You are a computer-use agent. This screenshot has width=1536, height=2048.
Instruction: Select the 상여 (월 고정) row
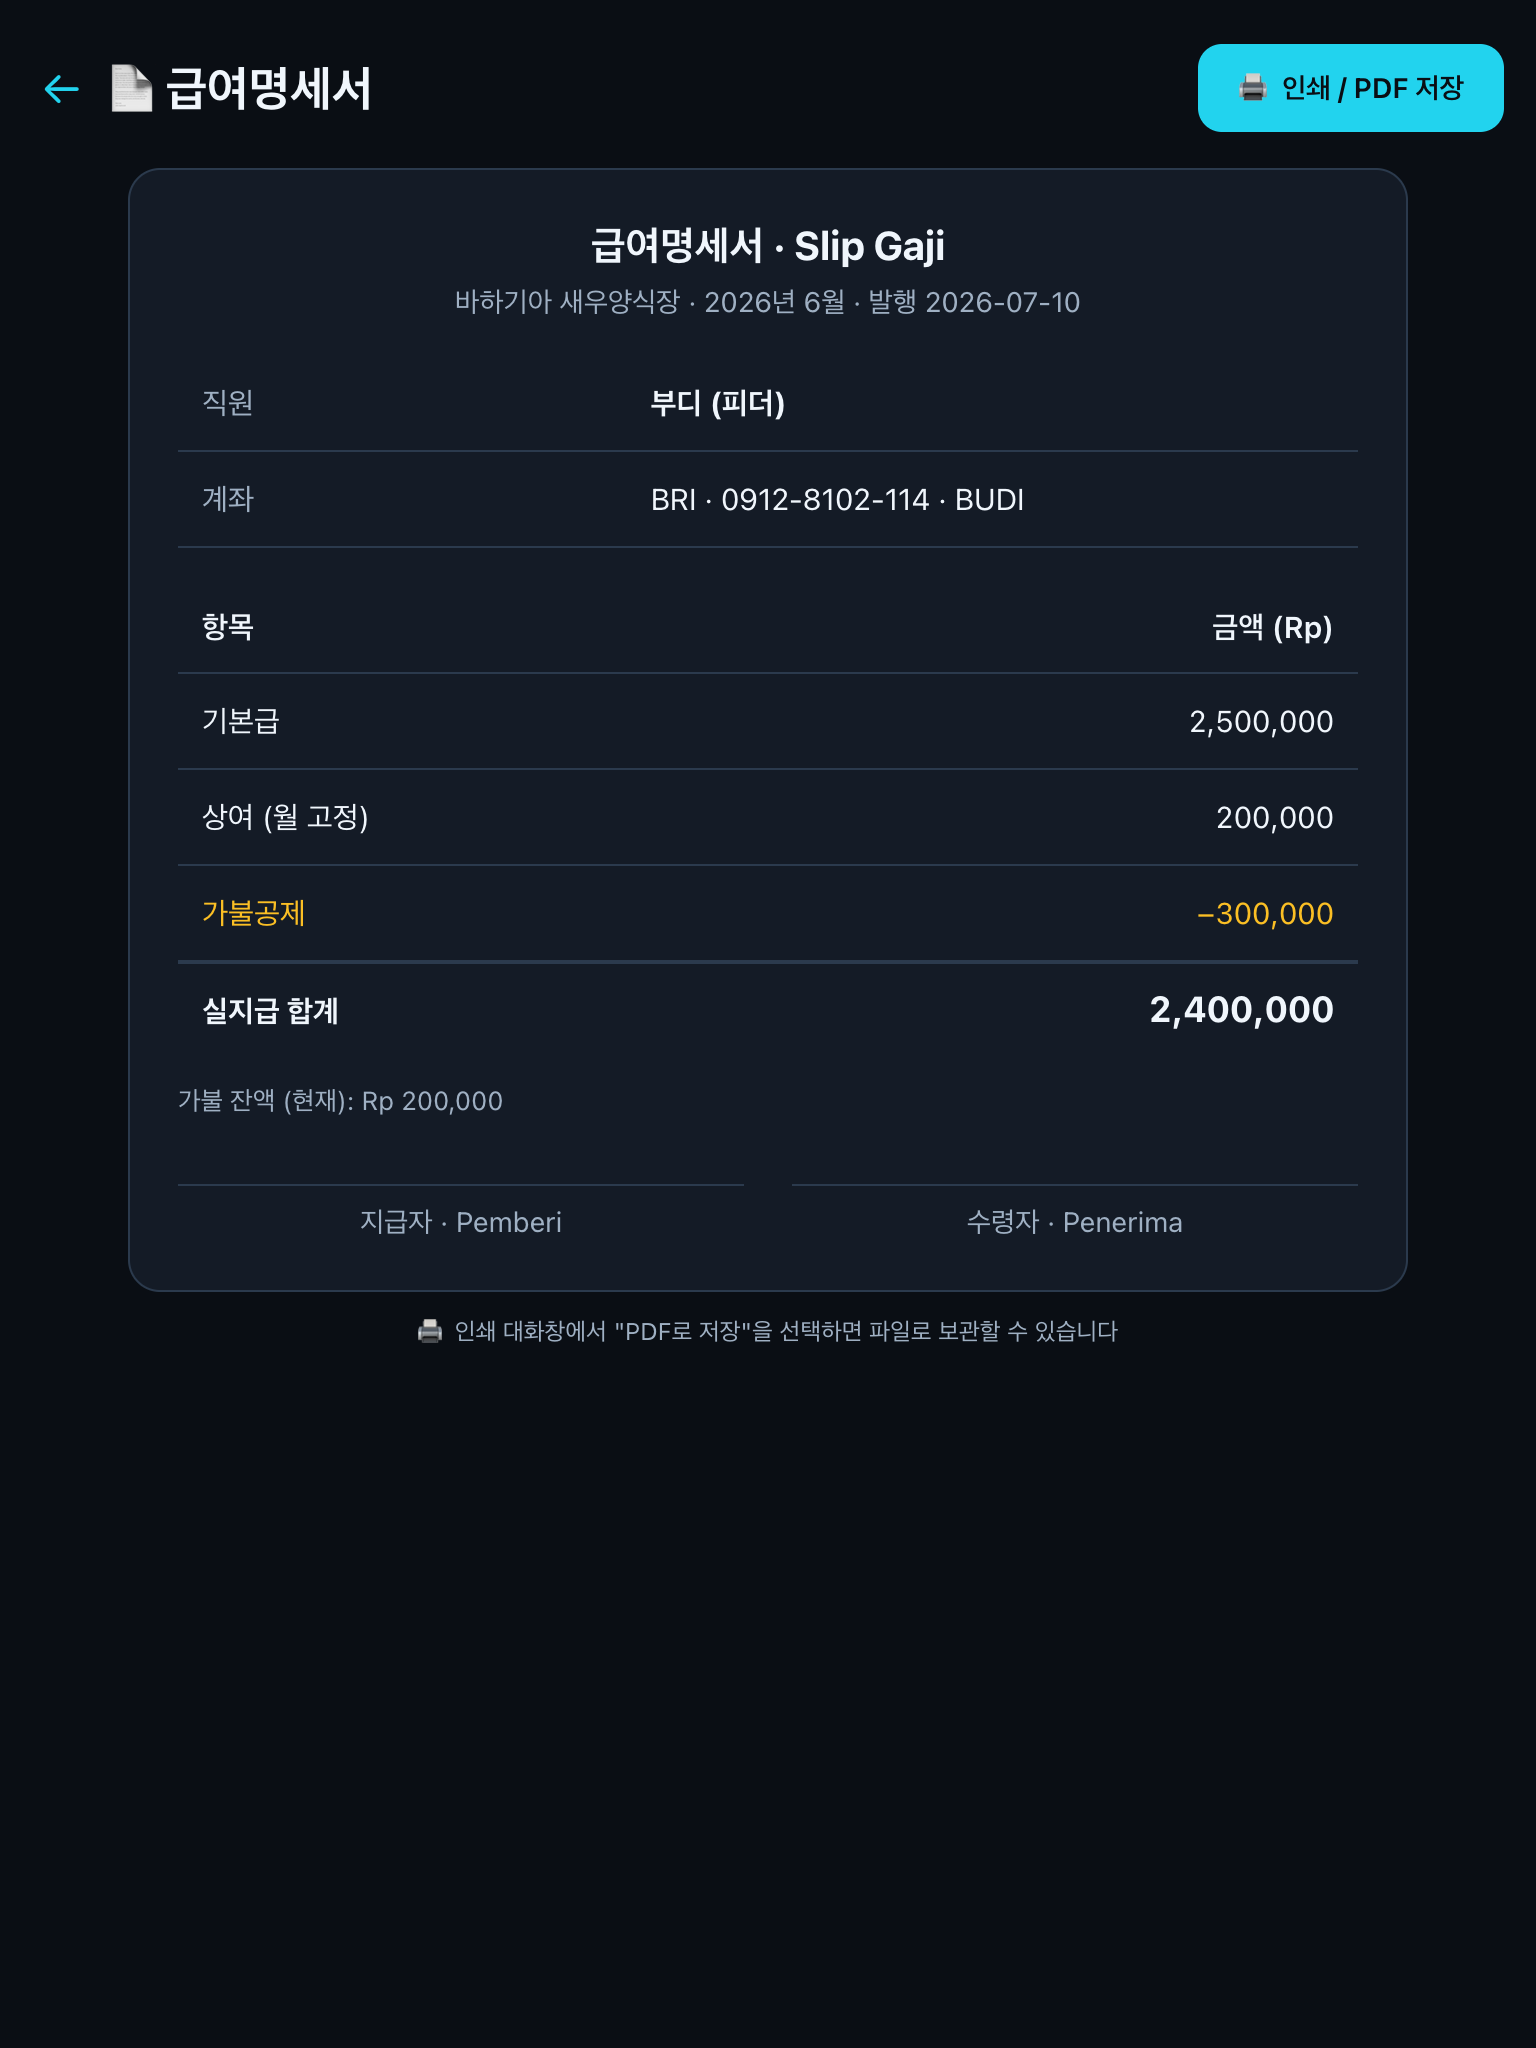coord(767,817)
